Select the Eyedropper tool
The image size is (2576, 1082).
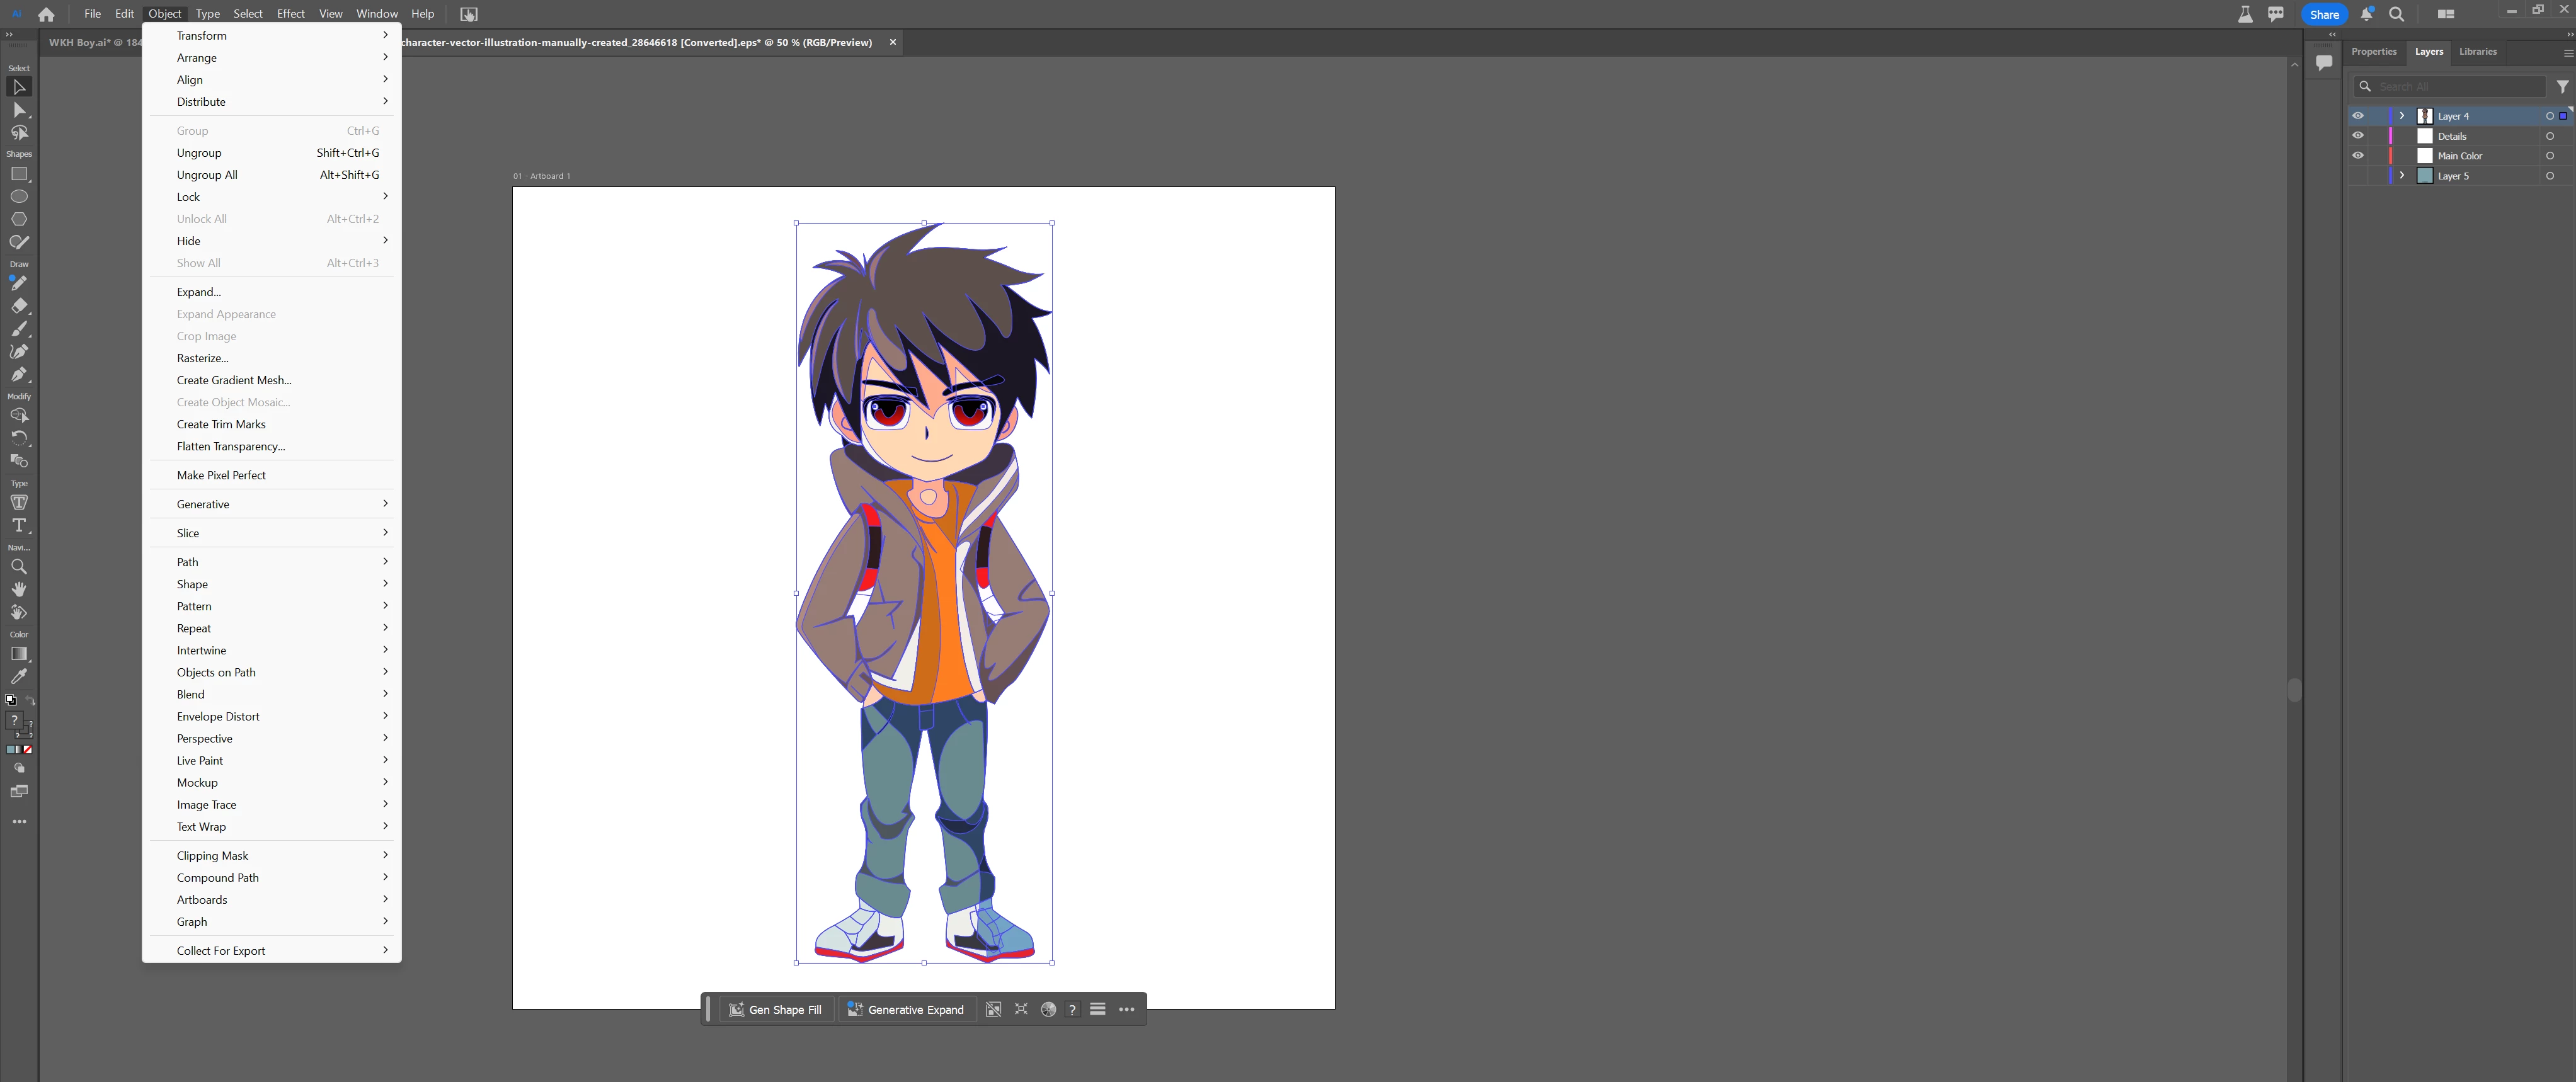pos(19,677)
